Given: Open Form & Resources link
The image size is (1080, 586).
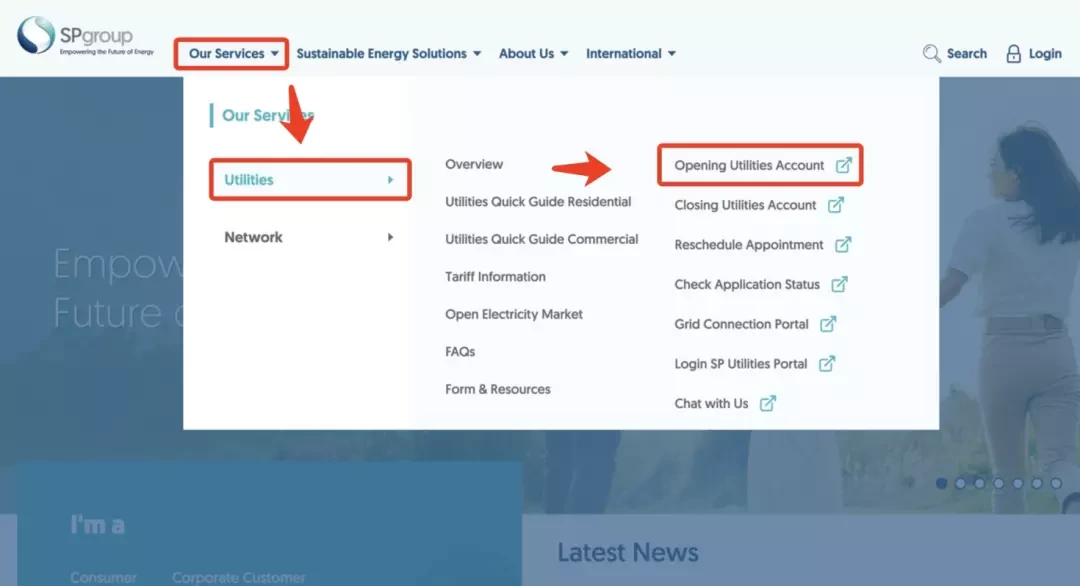Looking at the screenshot, I should pyautogui.click(x=498, y=389).
